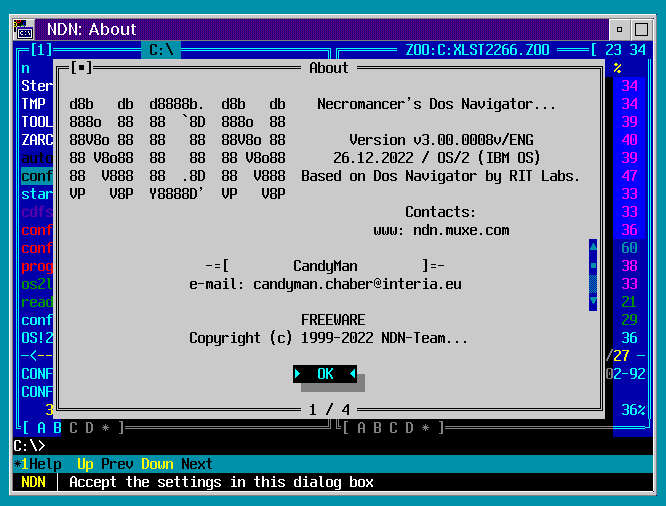Viewport: 666px width, 506px height.
Task: Select drive D in the right panel drive line
Action: pos(409,427)
